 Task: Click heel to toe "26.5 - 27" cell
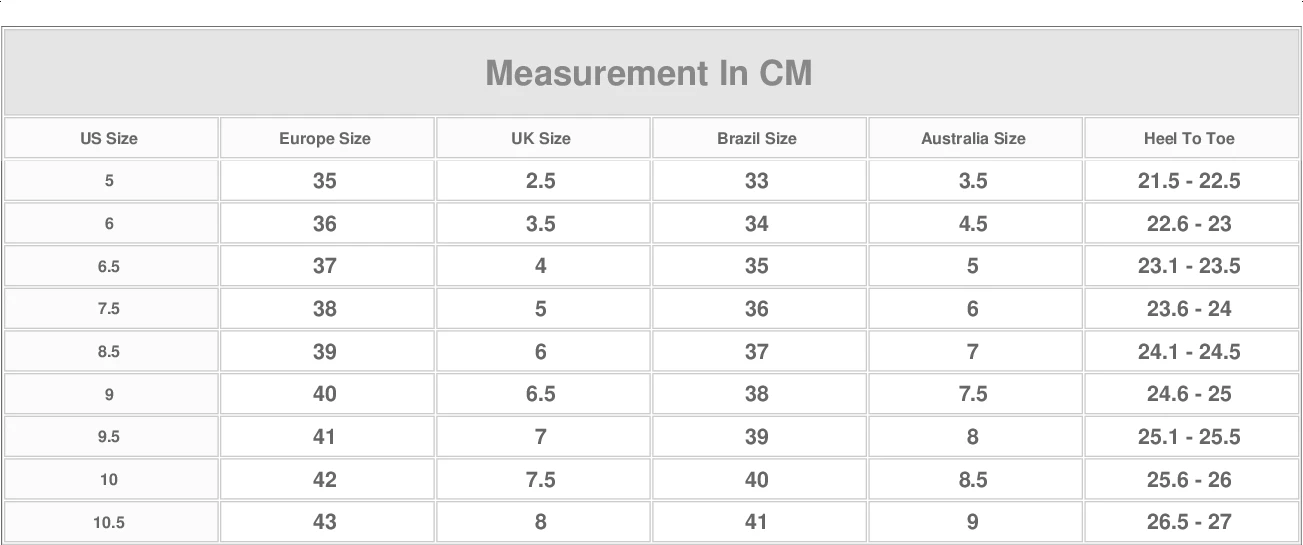pyautogui.click(x=1189, y=522)
